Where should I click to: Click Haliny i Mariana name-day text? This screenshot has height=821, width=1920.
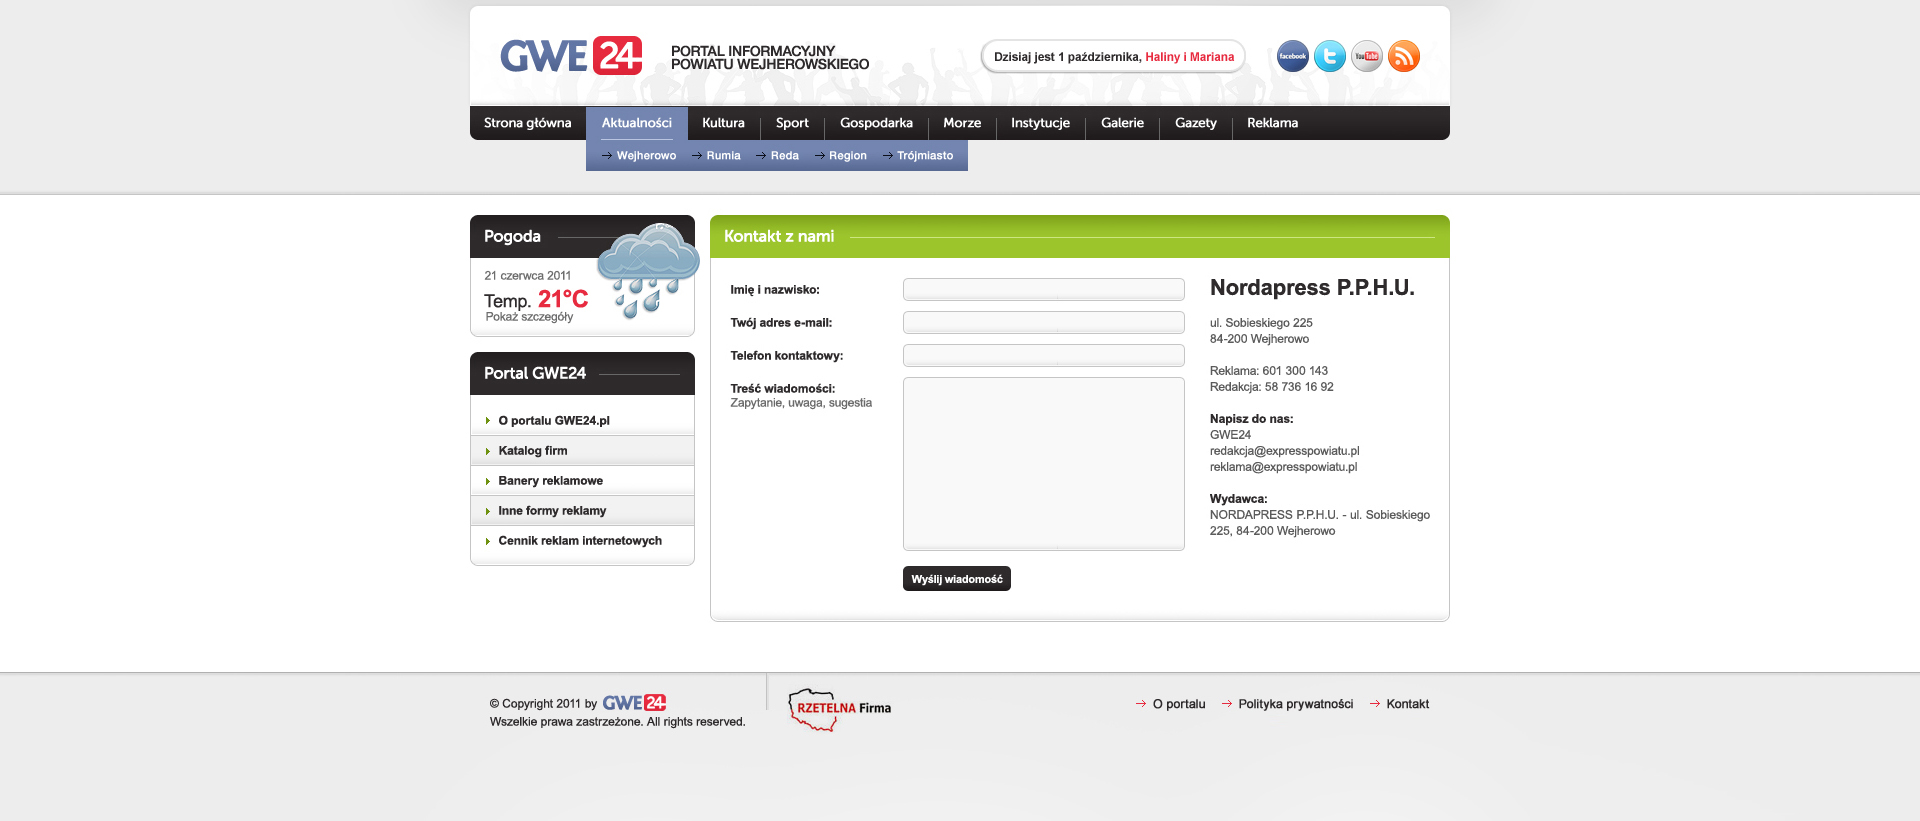click(1189, 57)
